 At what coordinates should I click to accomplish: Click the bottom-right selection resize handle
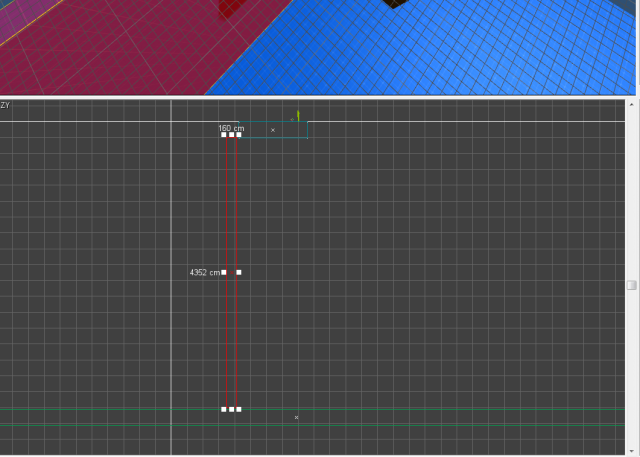tap(239, 409)
